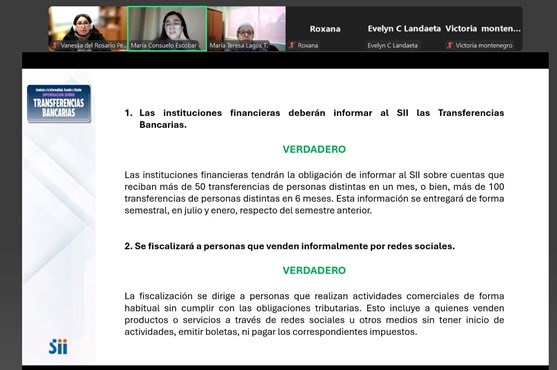The width and height of the screenshot is (557, 370).
Task: Select Evelyn C Landaeta's participant tile
Action: pyautogui.click(x=404, y=29)
